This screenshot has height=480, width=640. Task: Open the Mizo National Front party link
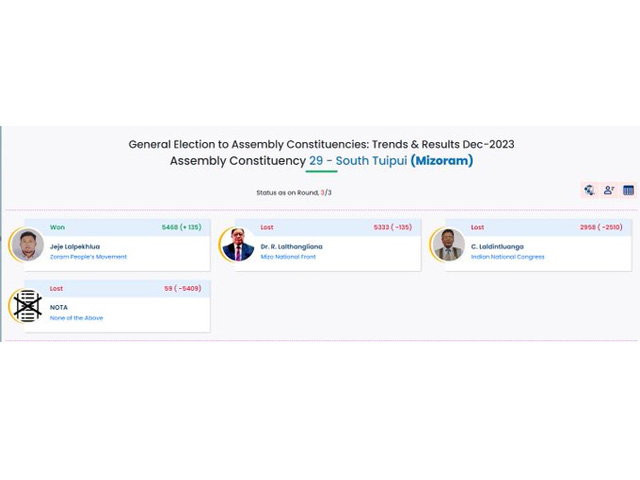pos(288,257)
